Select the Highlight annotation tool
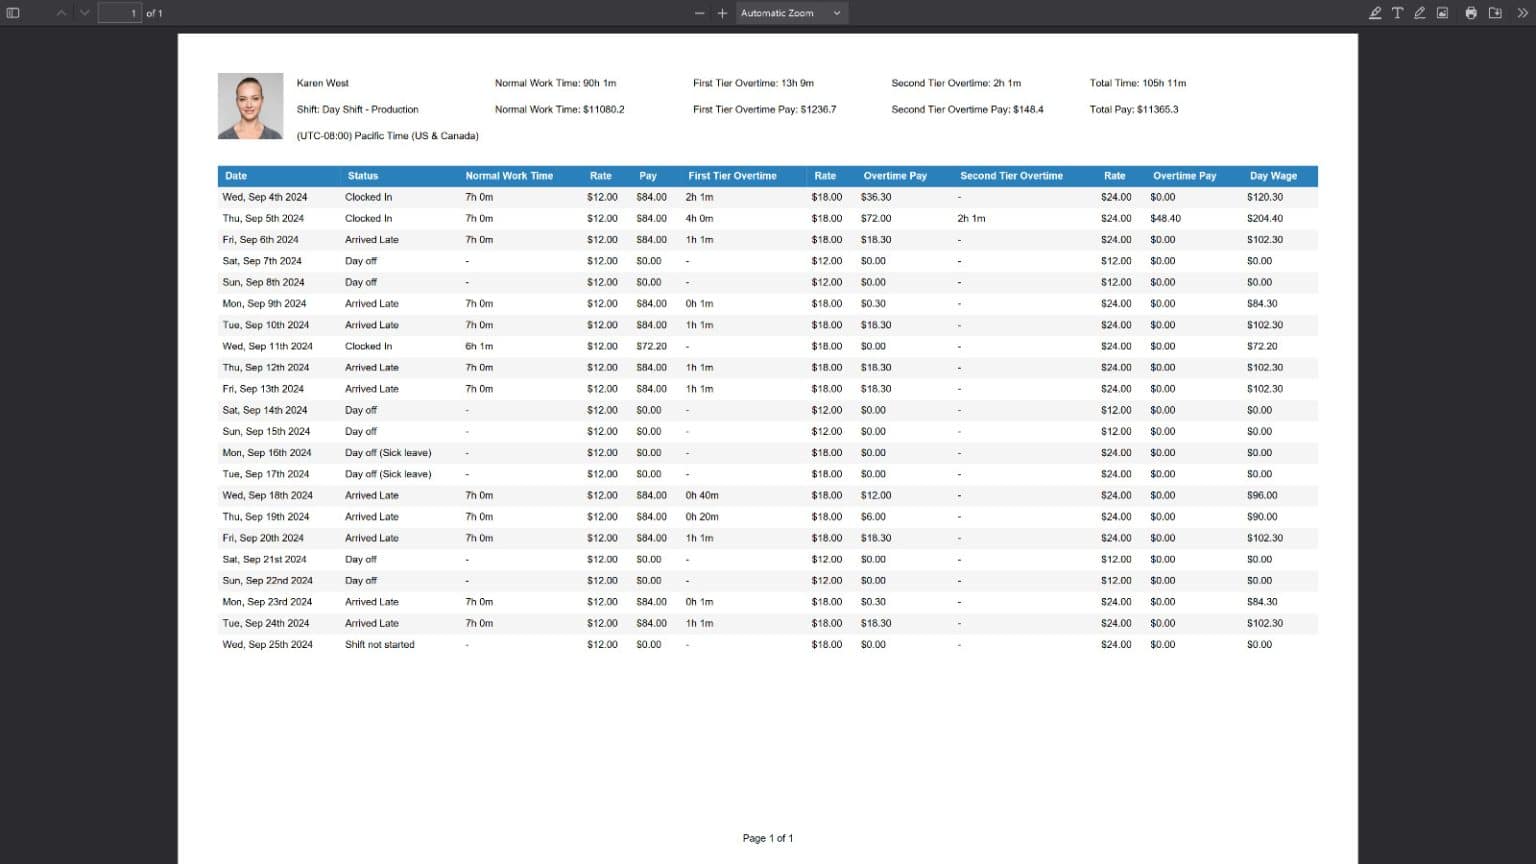The image size is (1536, 864). [1375, 13]
